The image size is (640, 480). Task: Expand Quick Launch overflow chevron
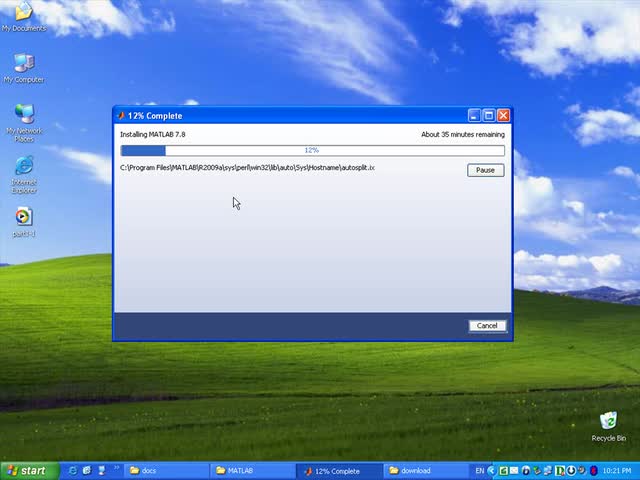click(x=116, y=467)
